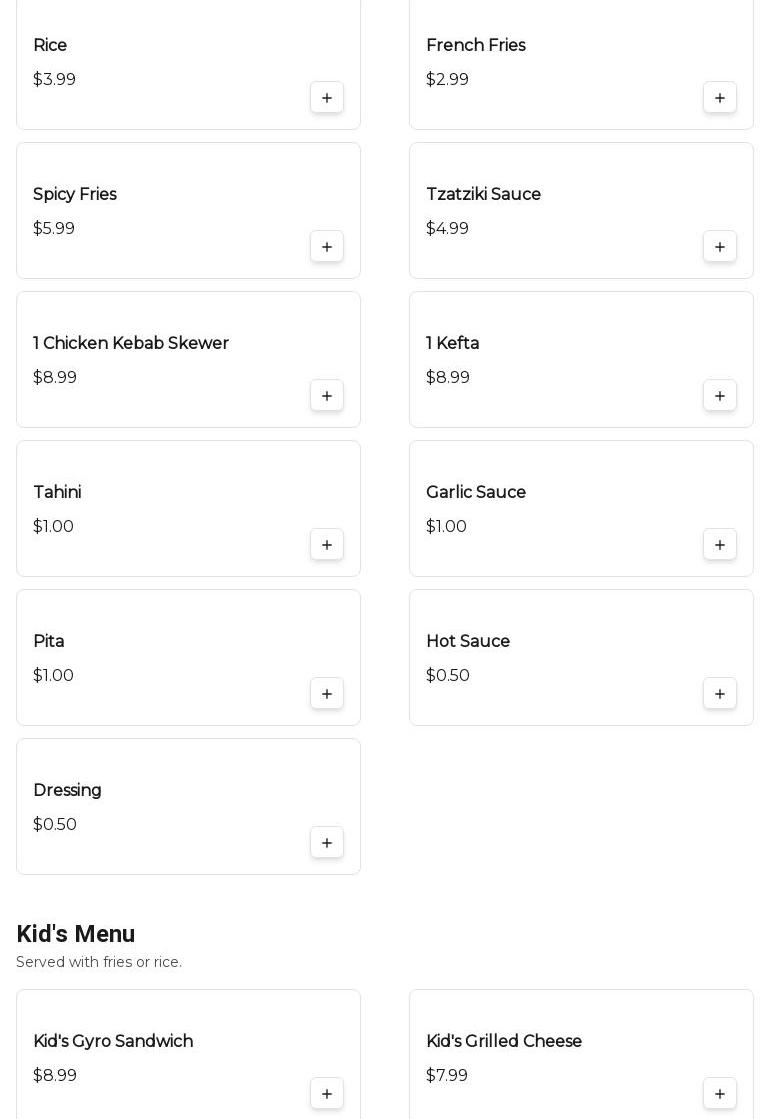
Task: Add Tahini to the order
Action: point(327,545)
